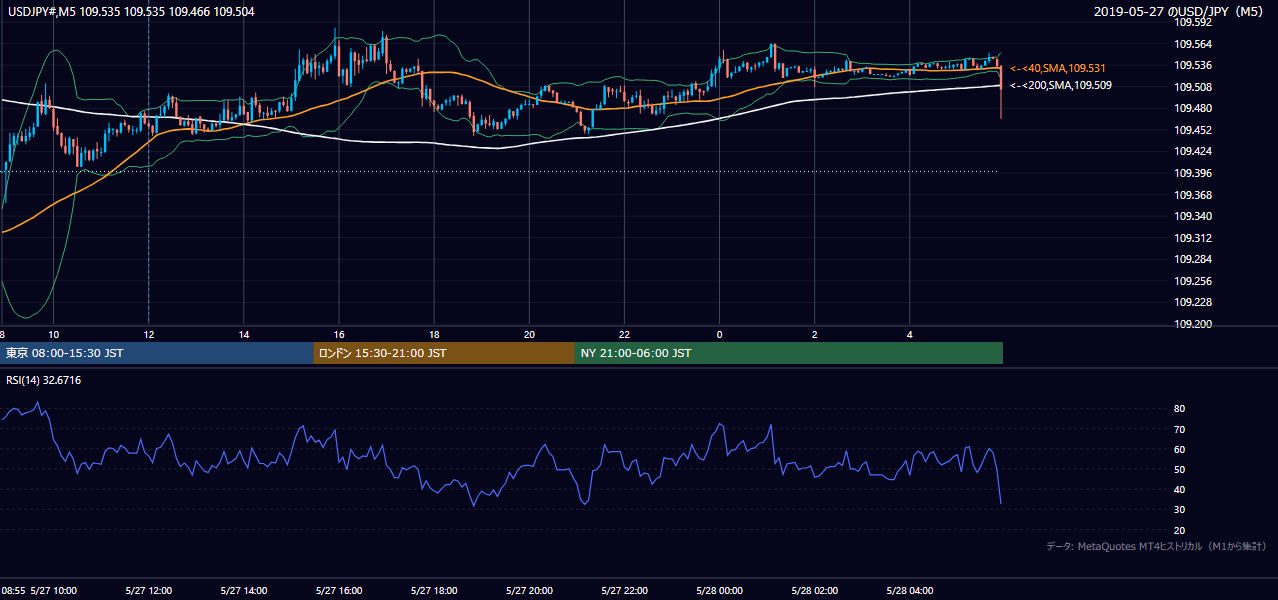The width and height of the screenshot is (1278, 600).
Task: Click price axis label 109.592
Action: (1193, 22)
